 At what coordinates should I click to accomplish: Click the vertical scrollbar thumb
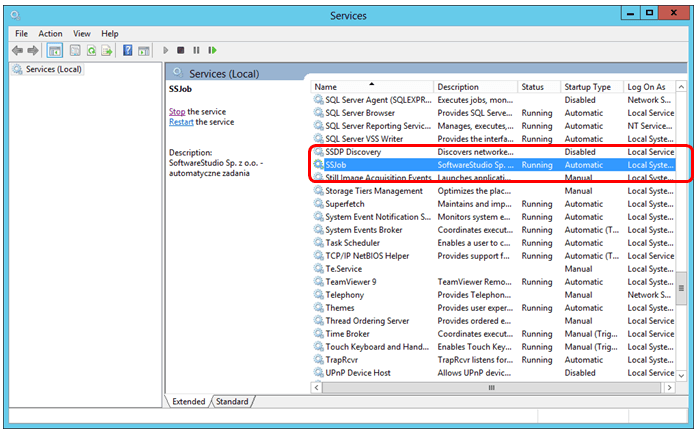681,288
